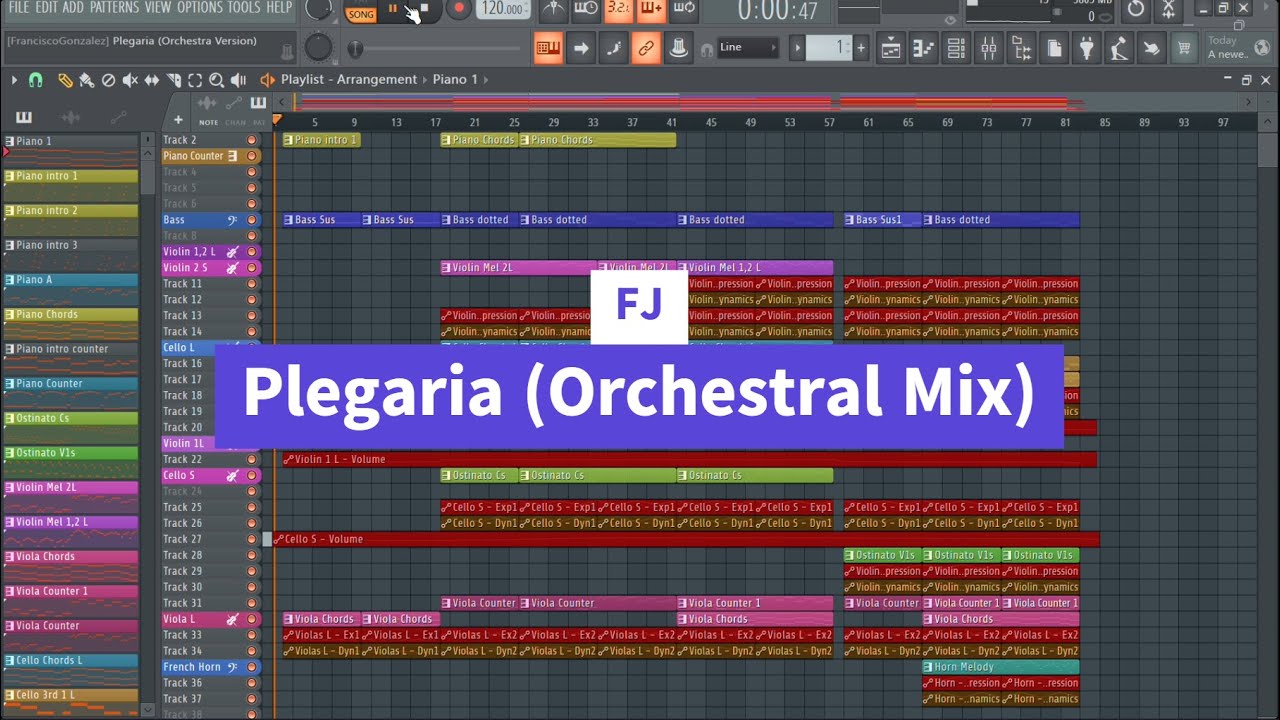This screenshot has width=1280, height=720.
Task: Open the Line snap dropdown
Action: [x=746, y=48]
